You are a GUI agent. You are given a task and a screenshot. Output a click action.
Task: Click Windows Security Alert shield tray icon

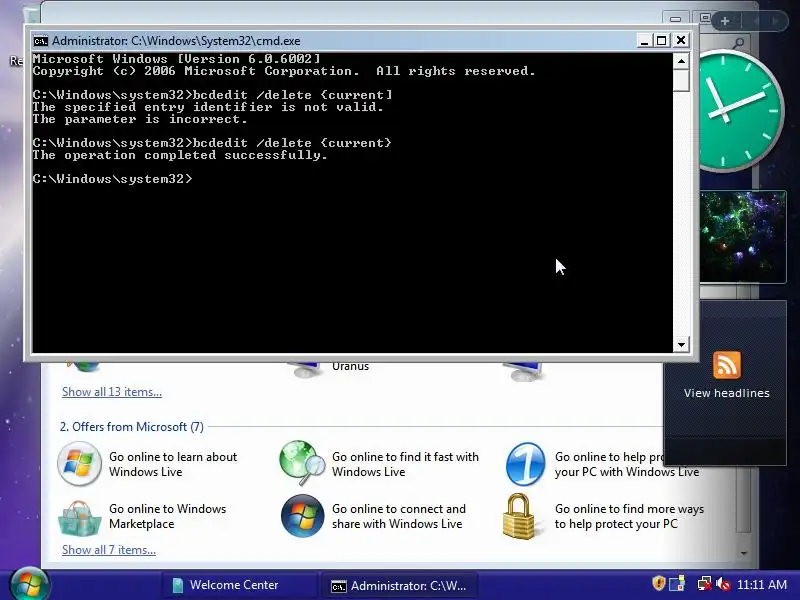[x=659, y=583]
